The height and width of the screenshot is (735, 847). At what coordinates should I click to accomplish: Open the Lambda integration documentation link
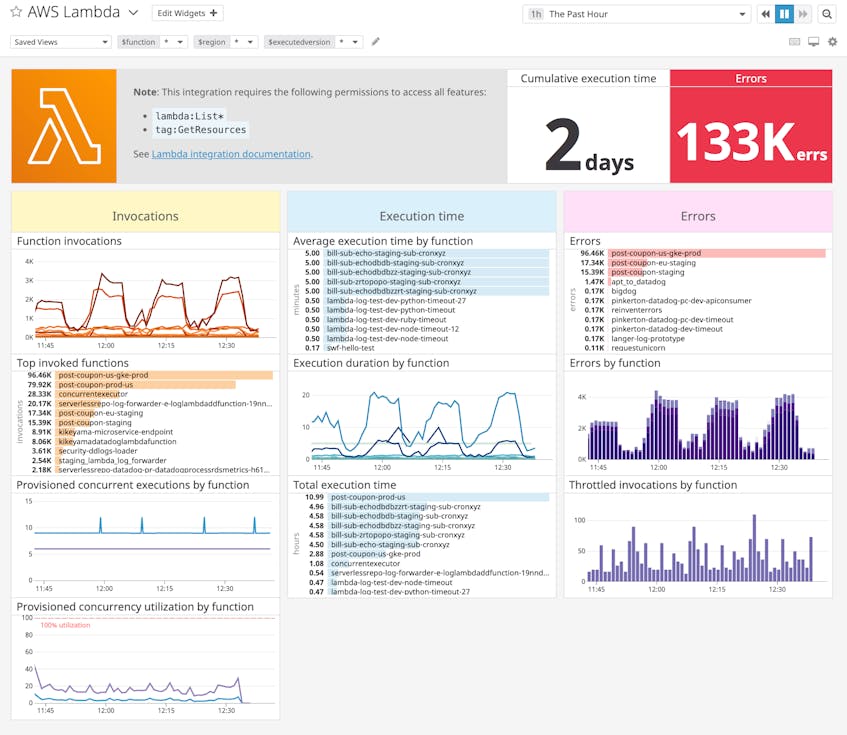coord(231,154)
